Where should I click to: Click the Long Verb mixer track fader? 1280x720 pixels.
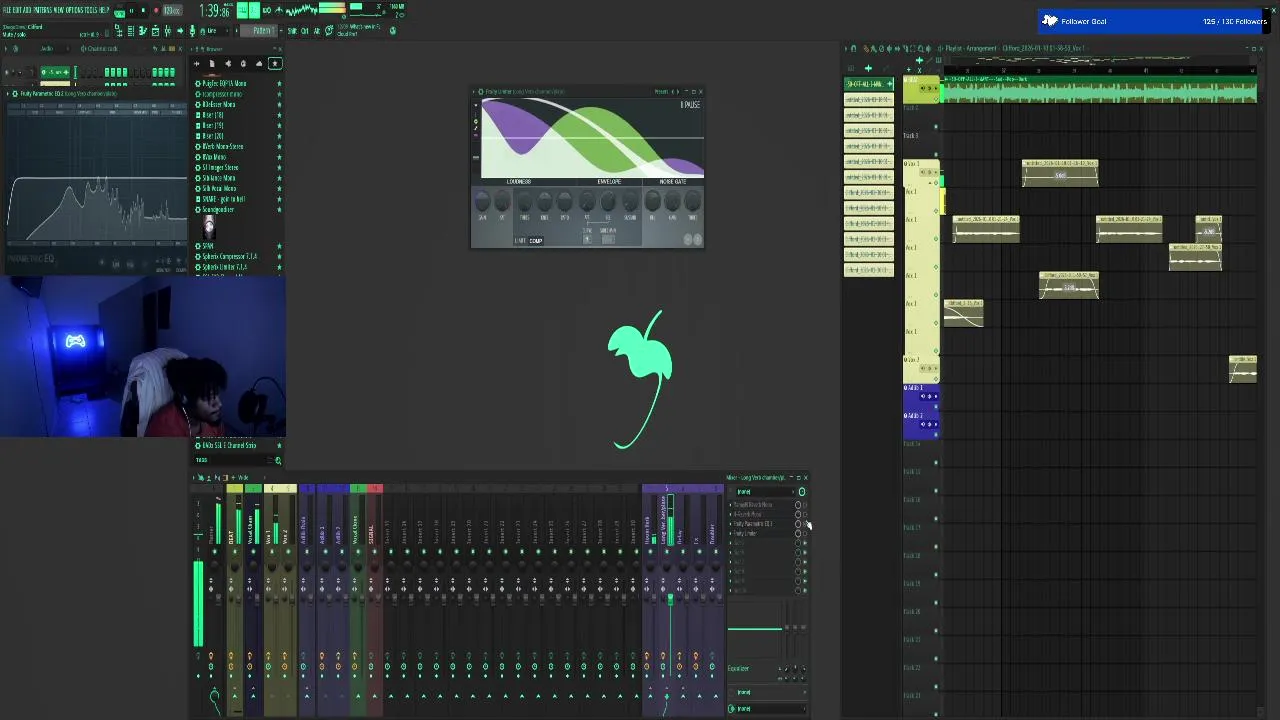[x=670, y=599]
